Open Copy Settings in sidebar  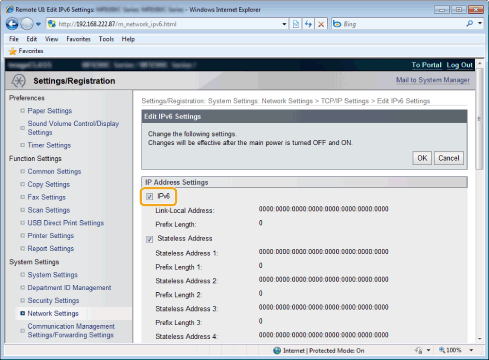point(49,184)
